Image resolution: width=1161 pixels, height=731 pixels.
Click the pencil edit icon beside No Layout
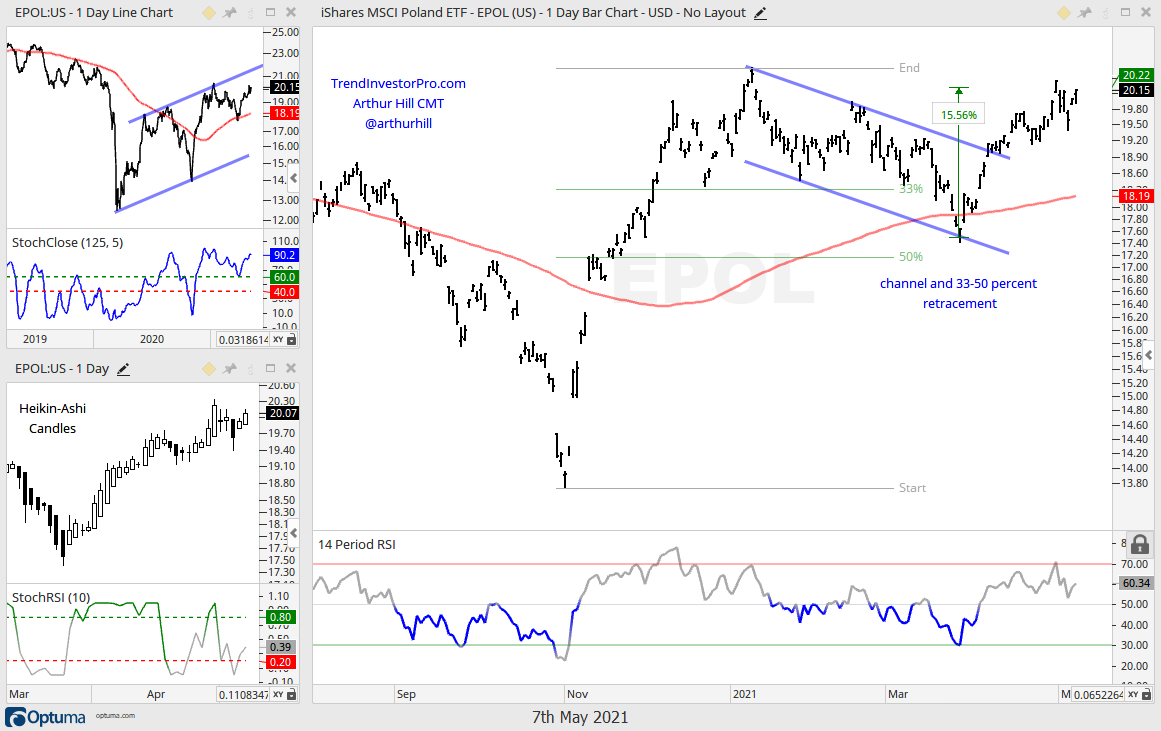point(760,13)
